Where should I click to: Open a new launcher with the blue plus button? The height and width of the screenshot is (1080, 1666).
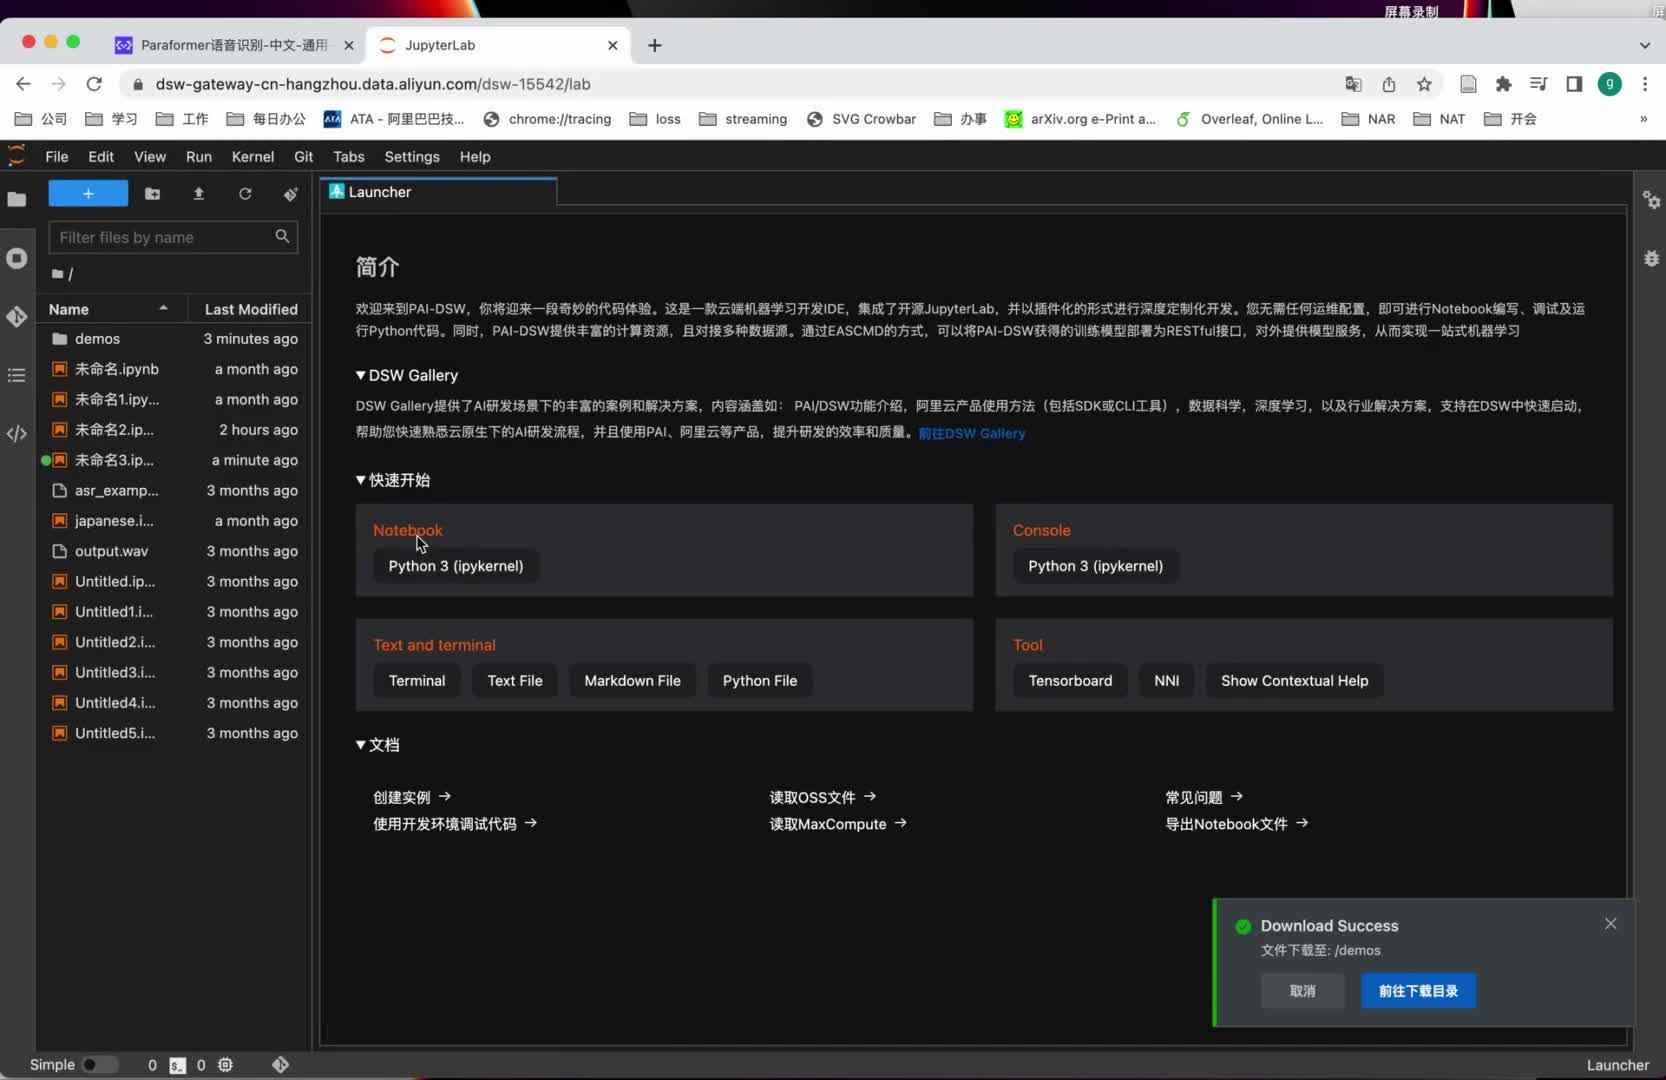pos(87,193)
